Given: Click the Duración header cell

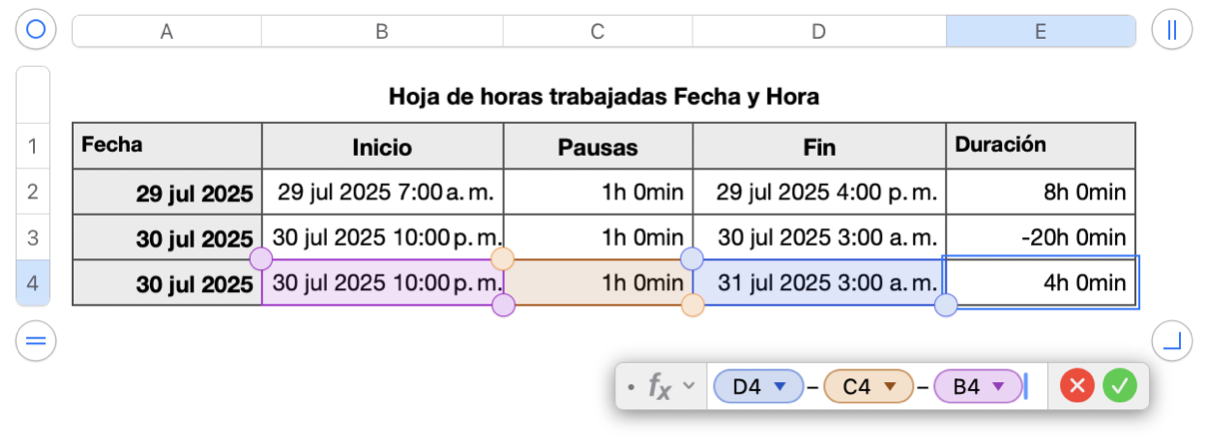Looking at the screenshot, I should click(x=1040, y=145).
